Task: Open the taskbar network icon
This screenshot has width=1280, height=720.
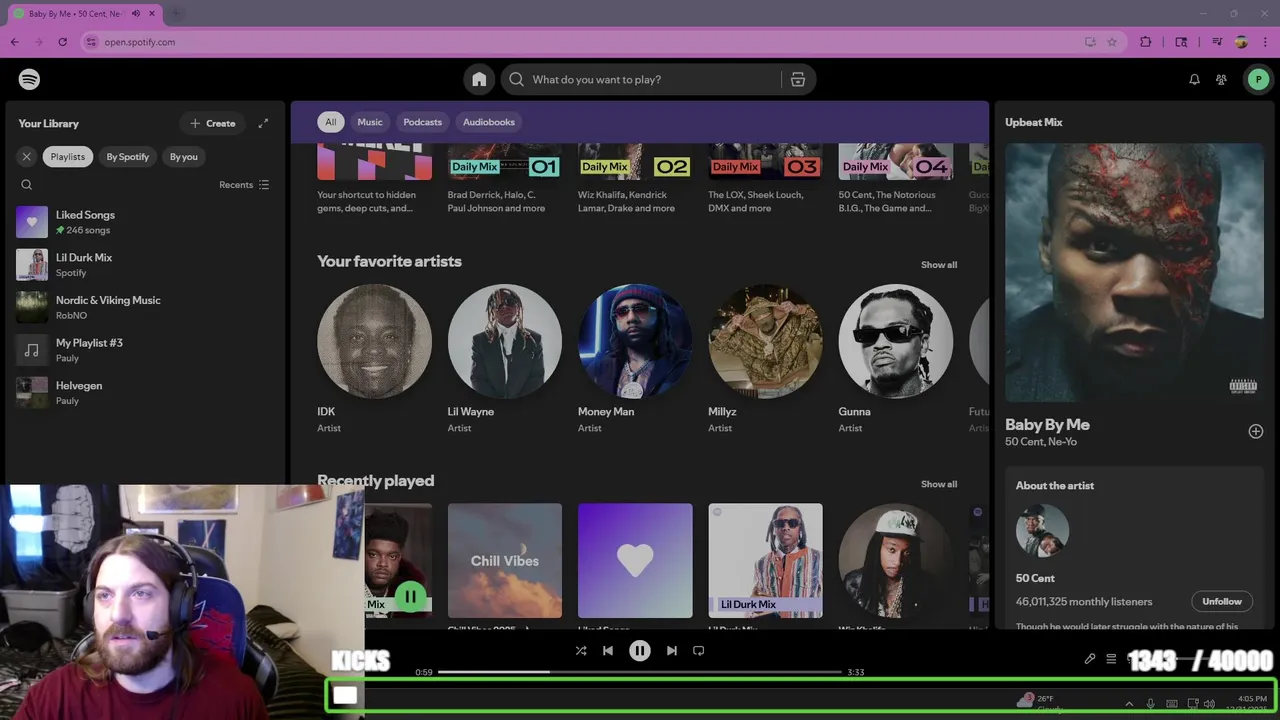Action: point(1192,704)
